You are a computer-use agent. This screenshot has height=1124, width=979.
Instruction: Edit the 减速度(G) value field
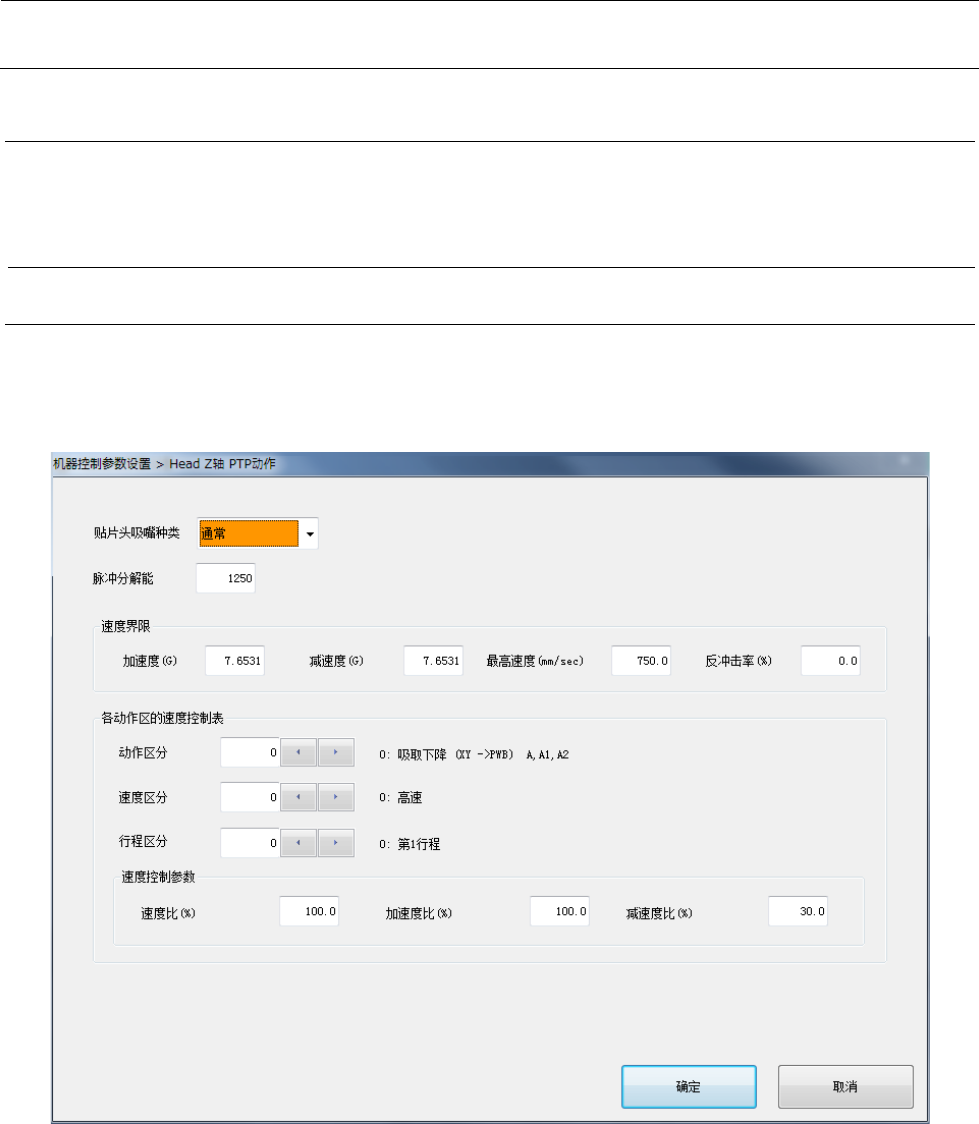(434, 661)
